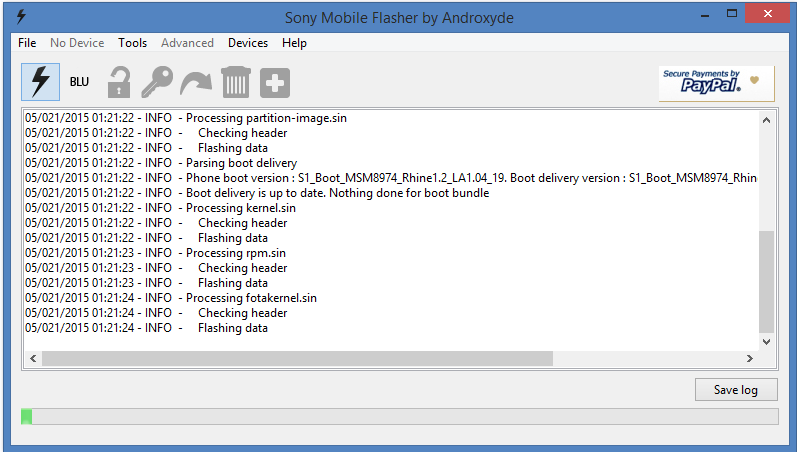Click the 'Processing rpm.sin' log line
The width and height of the screenshot is (797, 452).
pos(155,253)
